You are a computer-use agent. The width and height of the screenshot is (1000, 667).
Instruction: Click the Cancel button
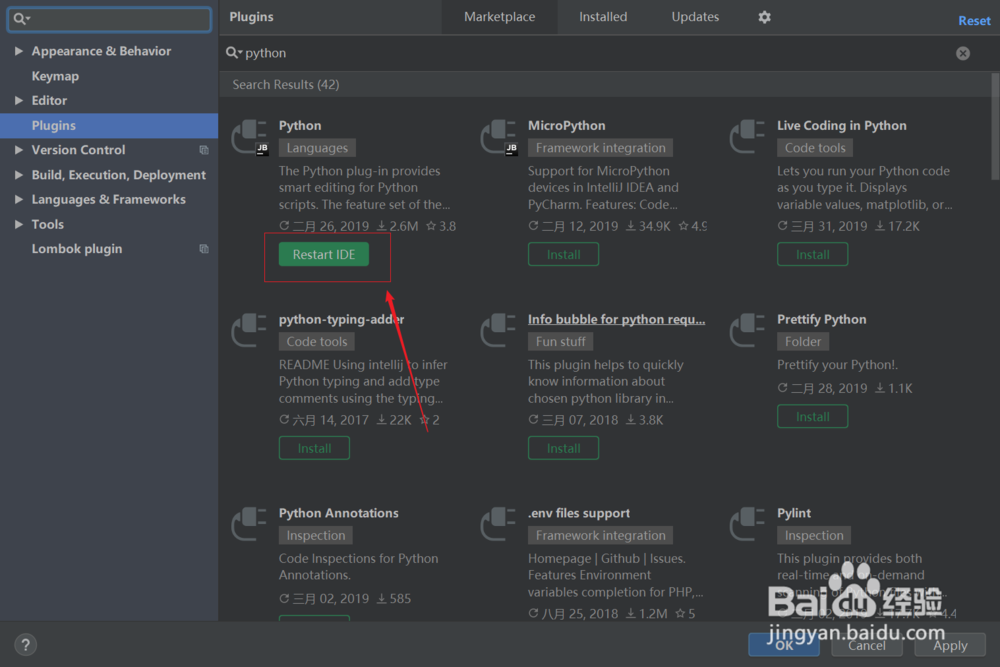[x=867, y=645]
